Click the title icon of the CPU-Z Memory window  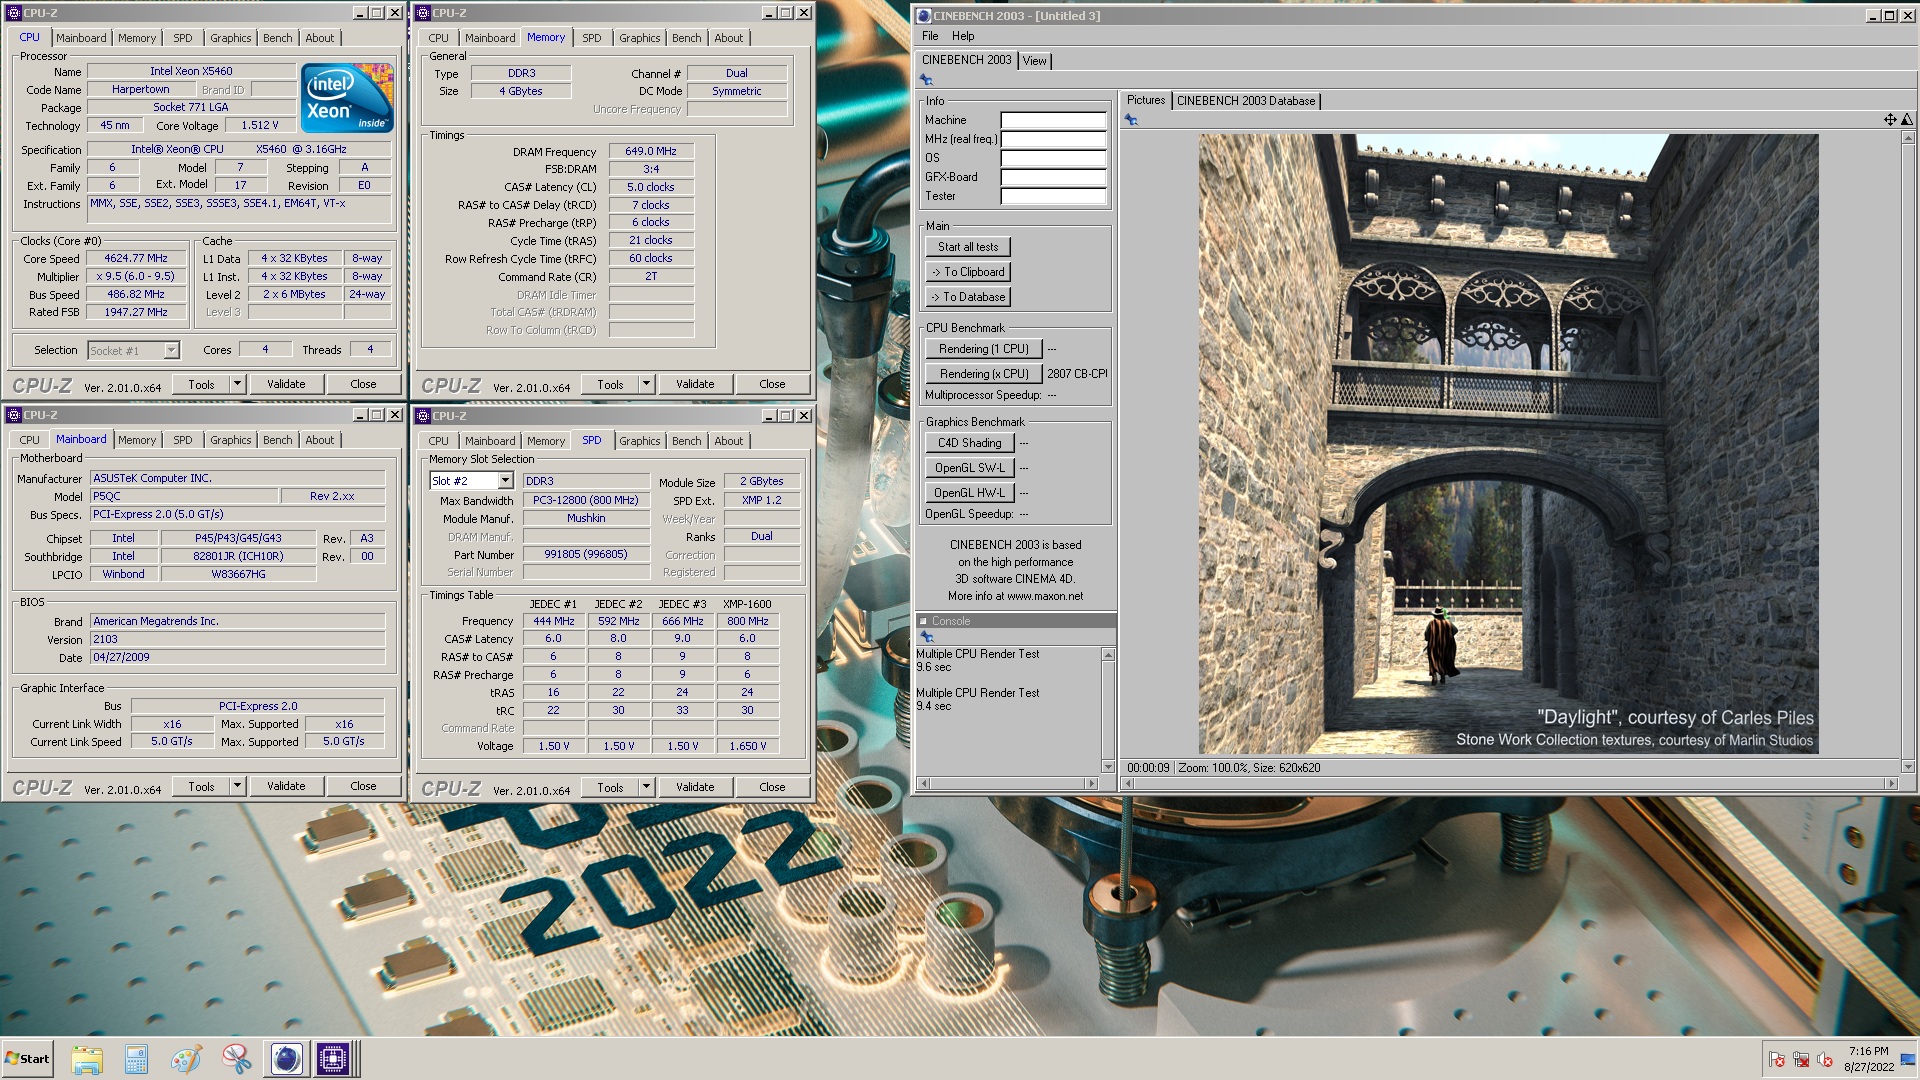pos(422,13)
